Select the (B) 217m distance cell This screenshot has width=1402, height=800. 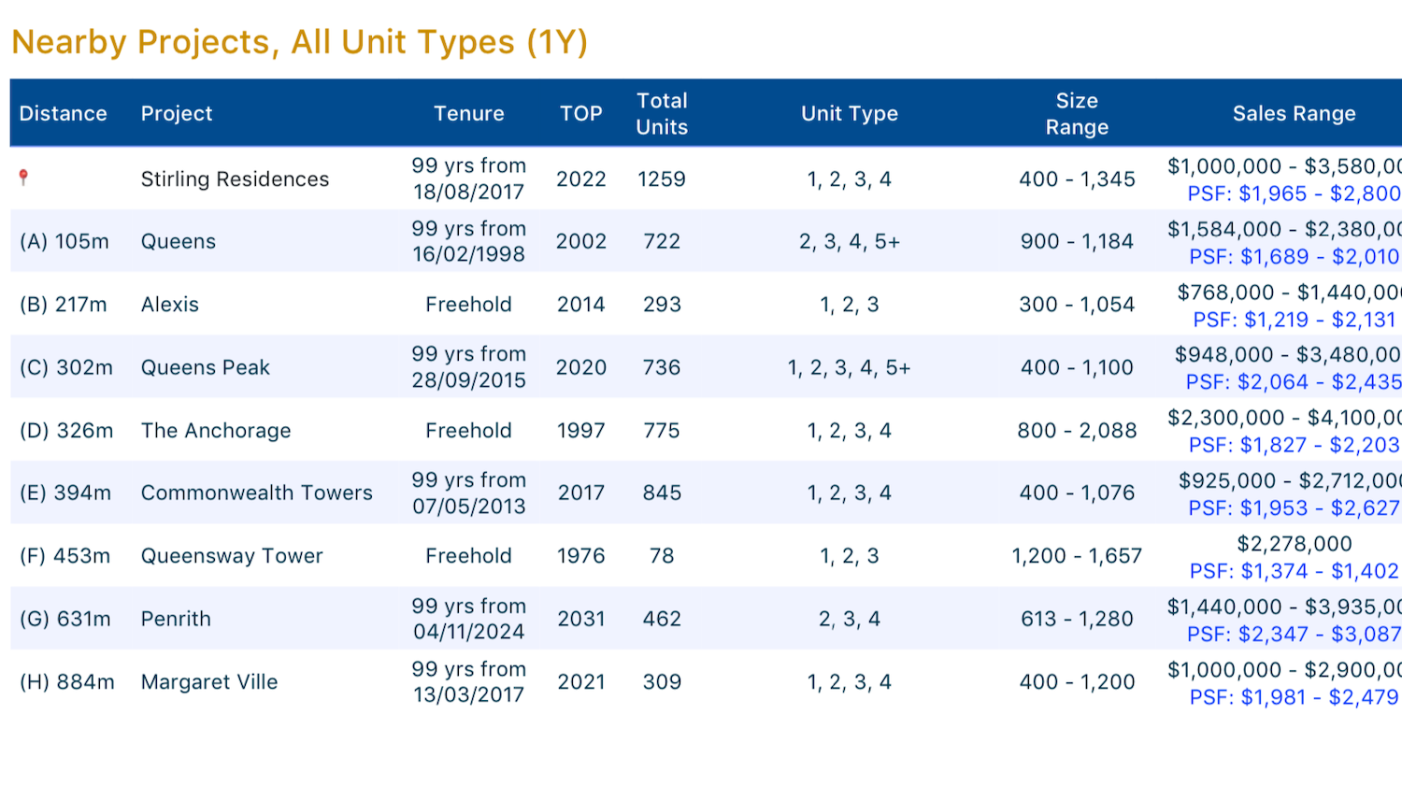[63, 304]
